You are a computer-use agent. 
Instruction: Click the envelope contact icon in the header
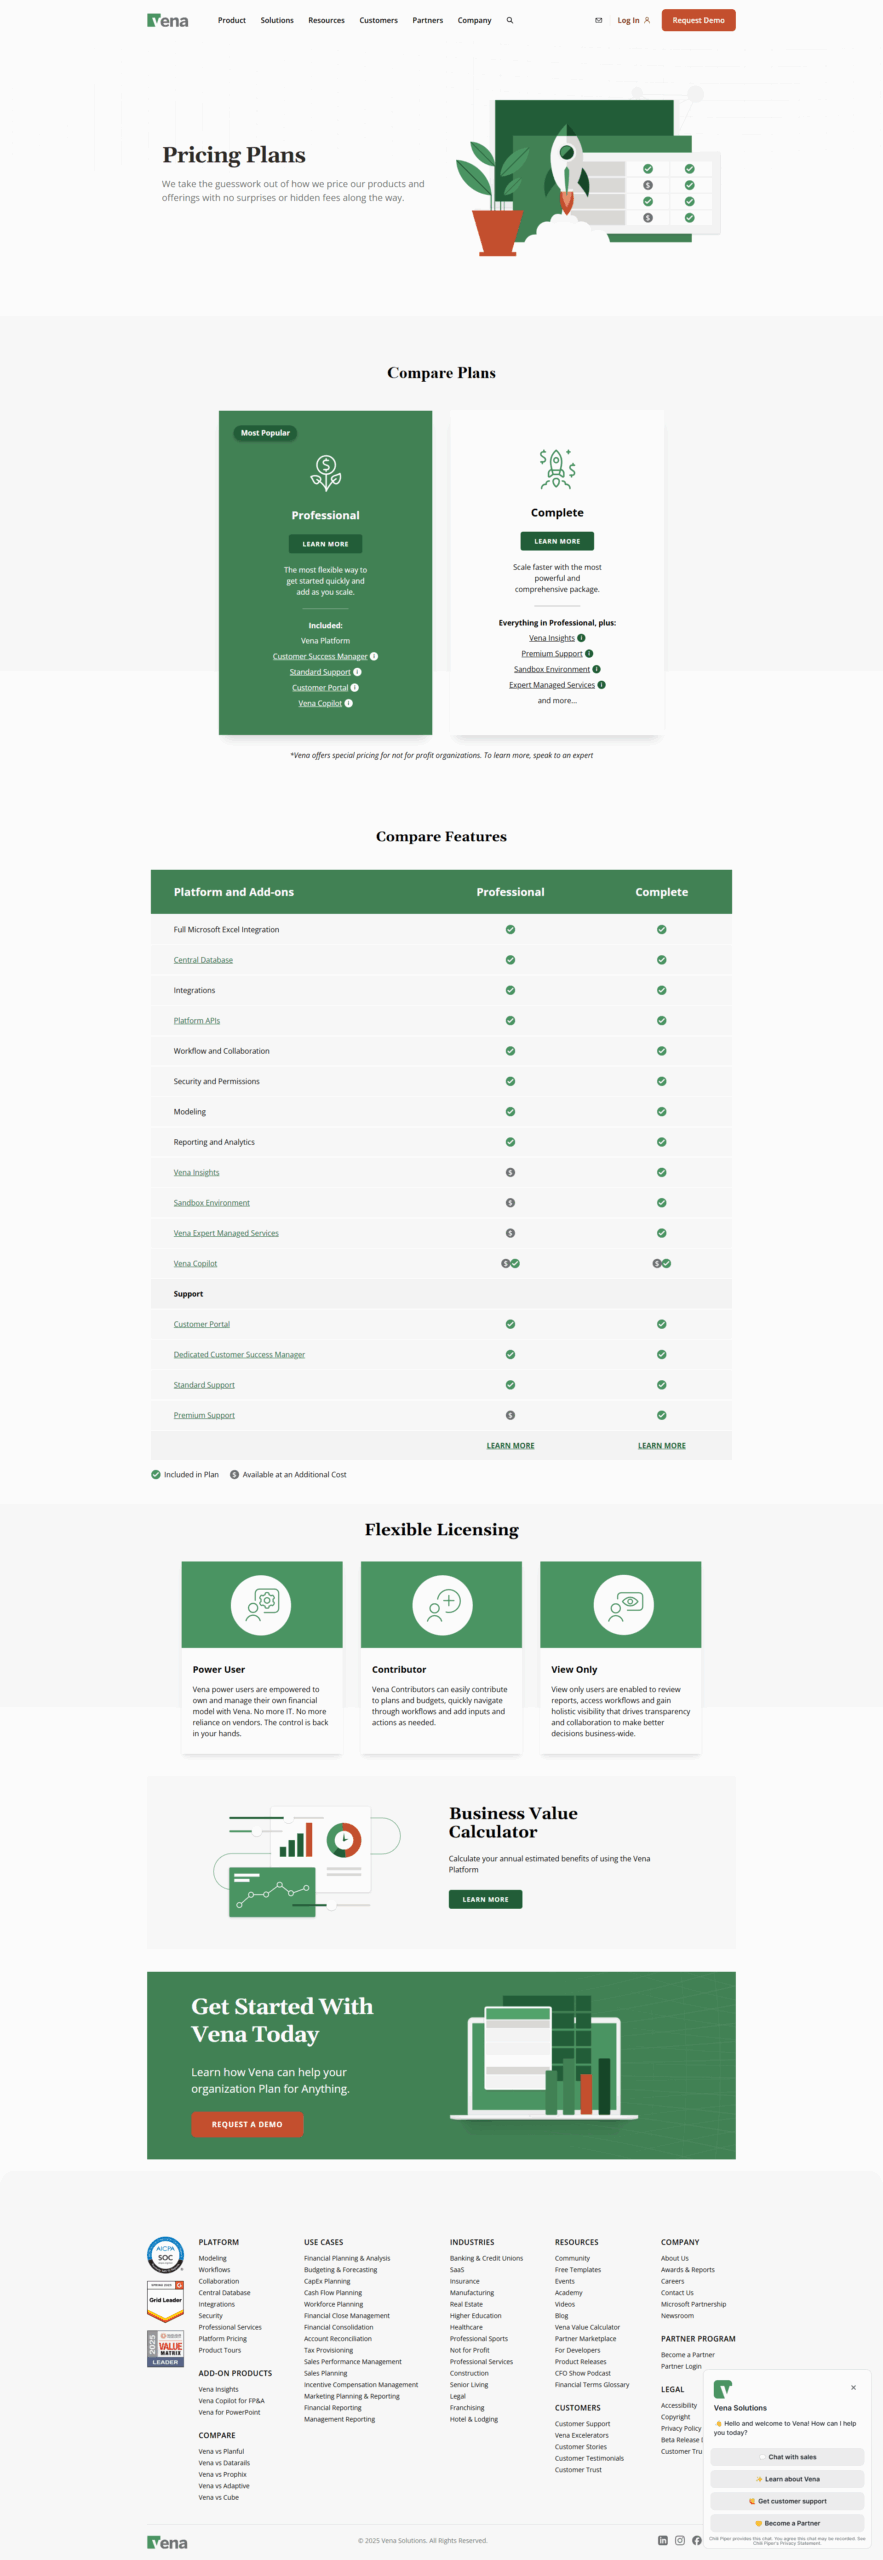tap(599, 20)
